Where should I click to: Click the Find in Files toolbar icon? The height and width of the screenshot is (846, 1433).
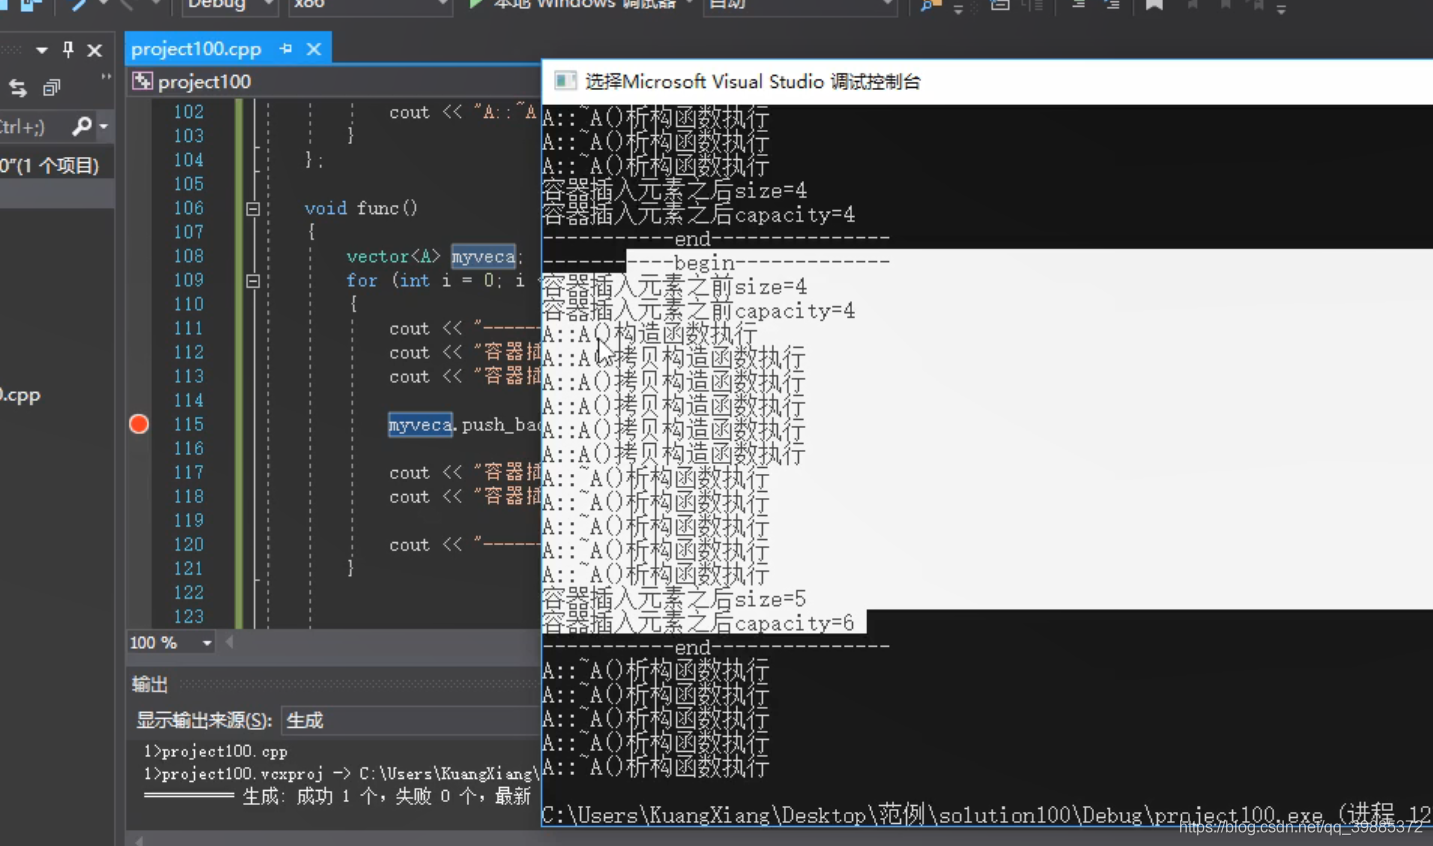click(x=931, y=5)
